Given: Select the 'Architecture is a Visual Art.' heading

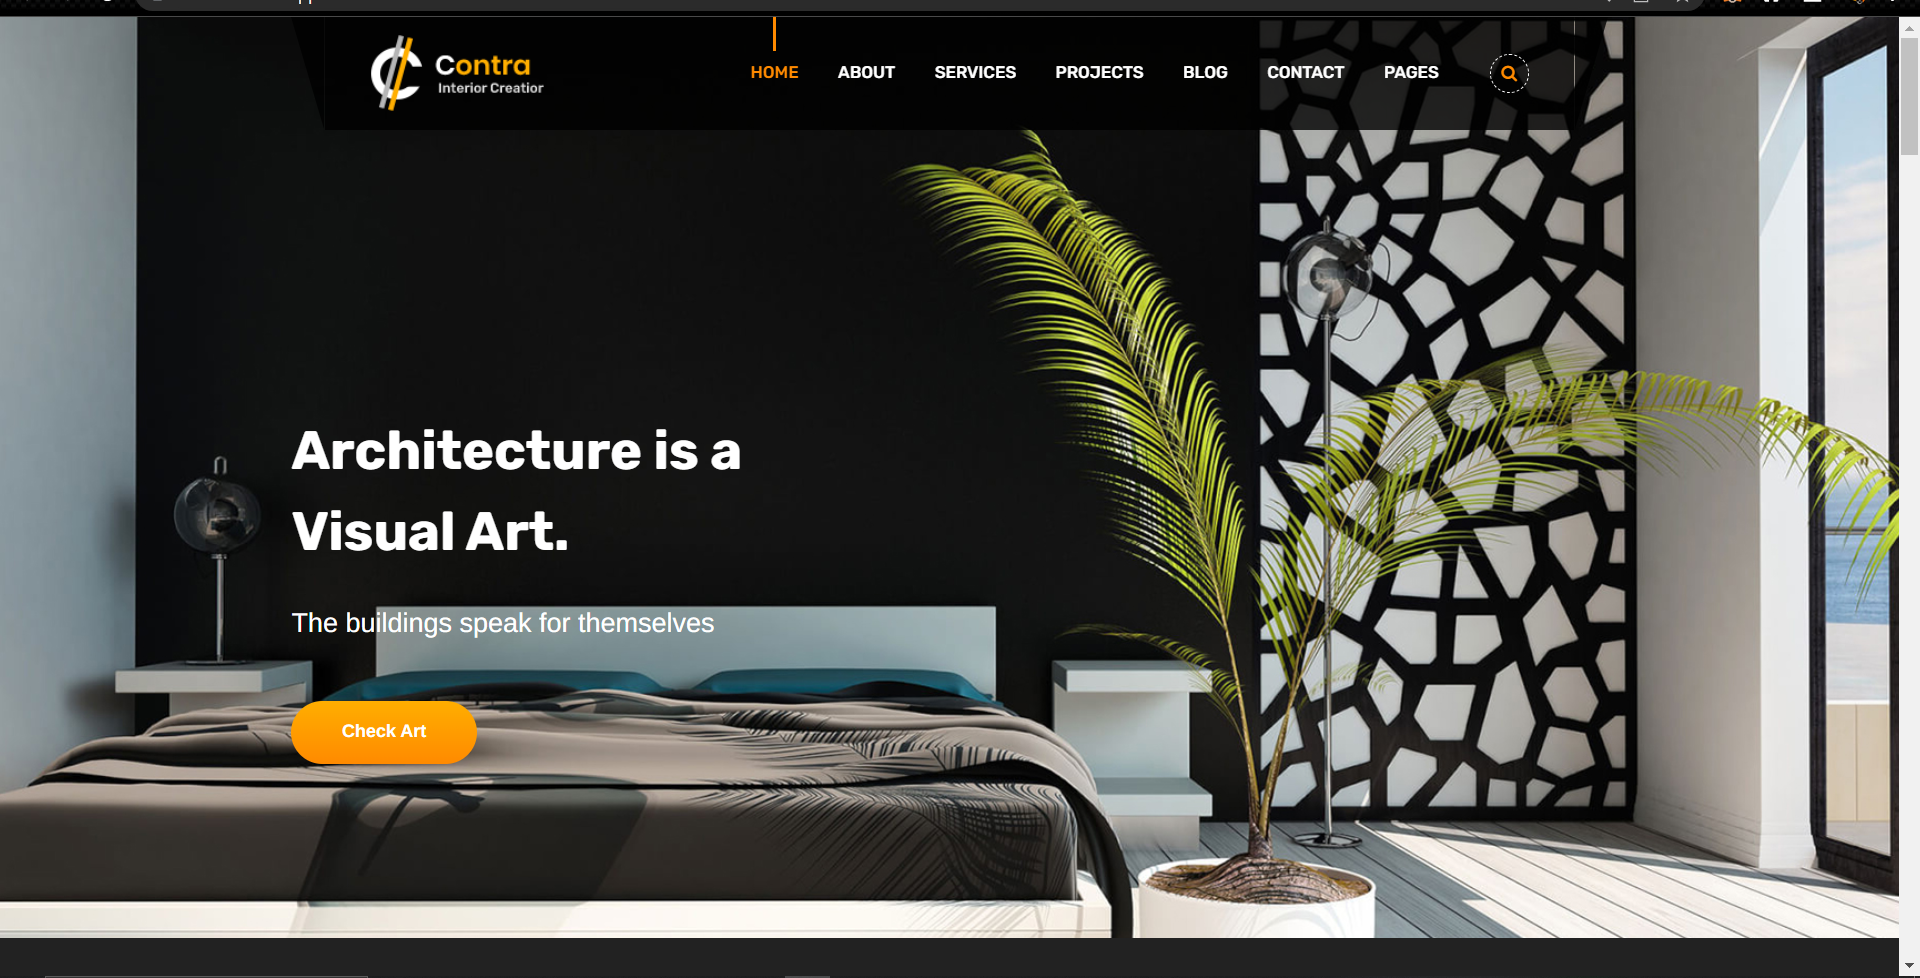Looking at the screenshot, I should [516, 490].
